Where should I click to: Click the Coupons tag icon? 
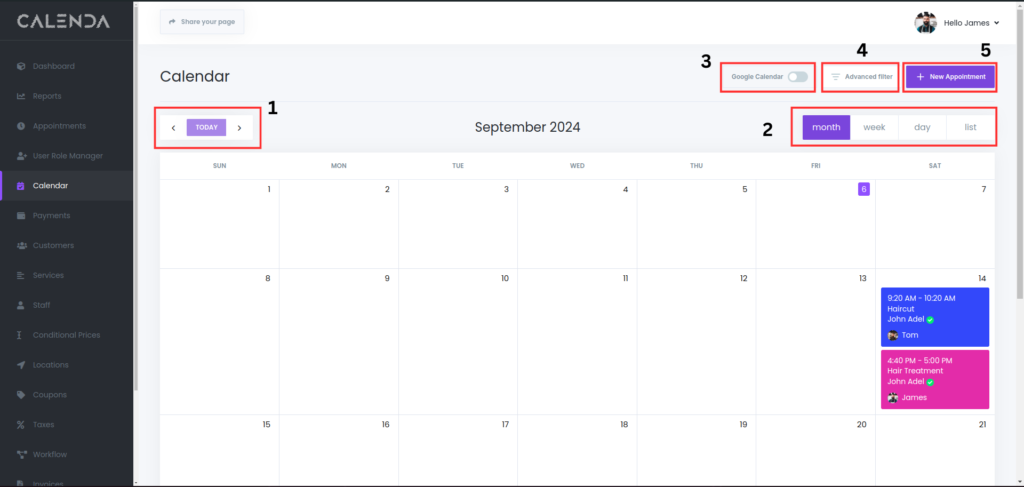pyautogui.click(x=21, y=395)
